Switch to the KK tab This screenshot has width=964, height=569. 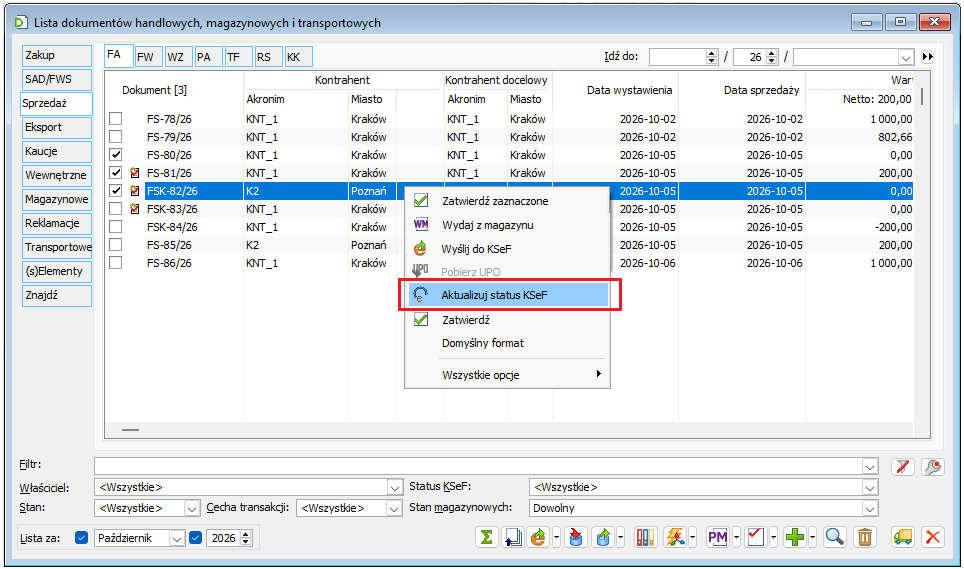coord(298,57)
